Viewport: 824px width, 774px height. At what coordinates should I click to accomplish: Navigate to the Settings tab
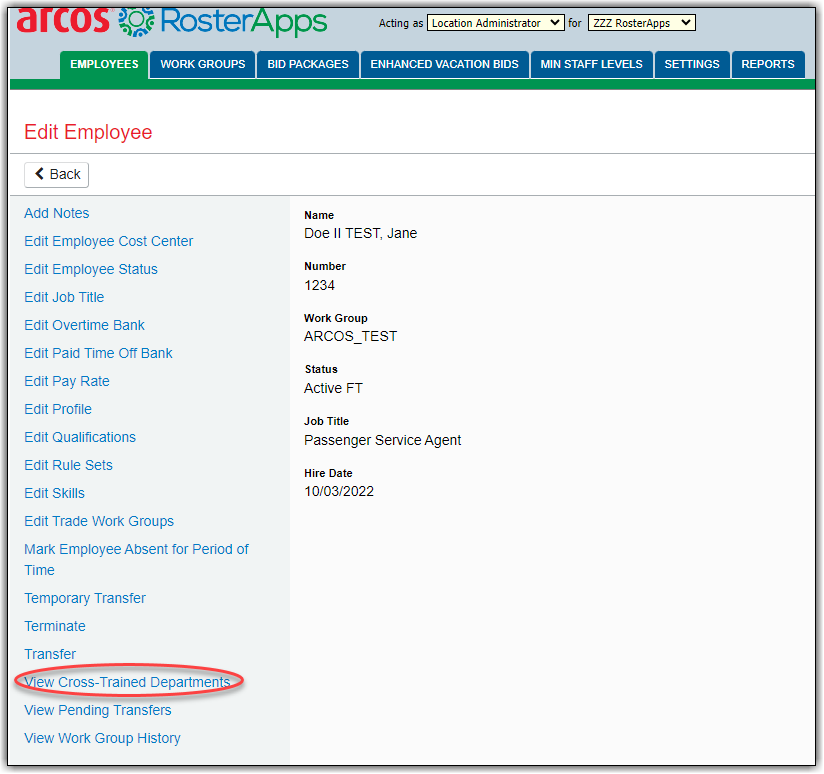coord(692,64)
